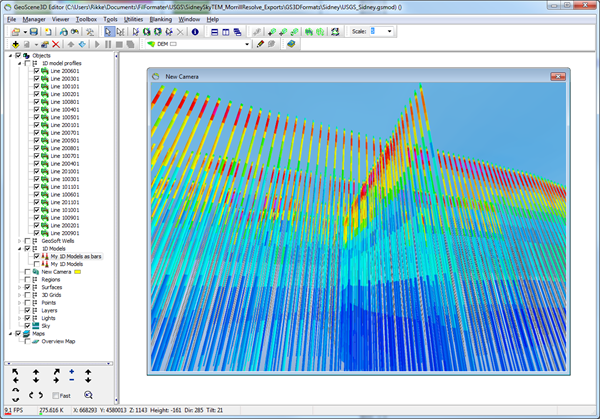This screenshot has height=419, width=600.
Task: Collapse the 1D model profiles node
Action: [x=20, y=63]
